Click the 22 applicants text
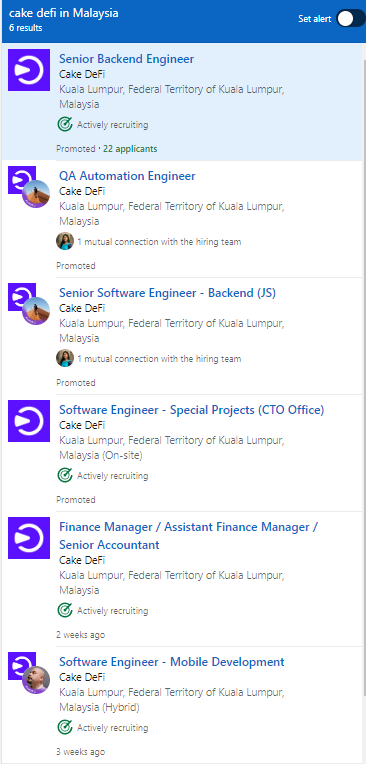366x764 pixels. coord(130,149)
